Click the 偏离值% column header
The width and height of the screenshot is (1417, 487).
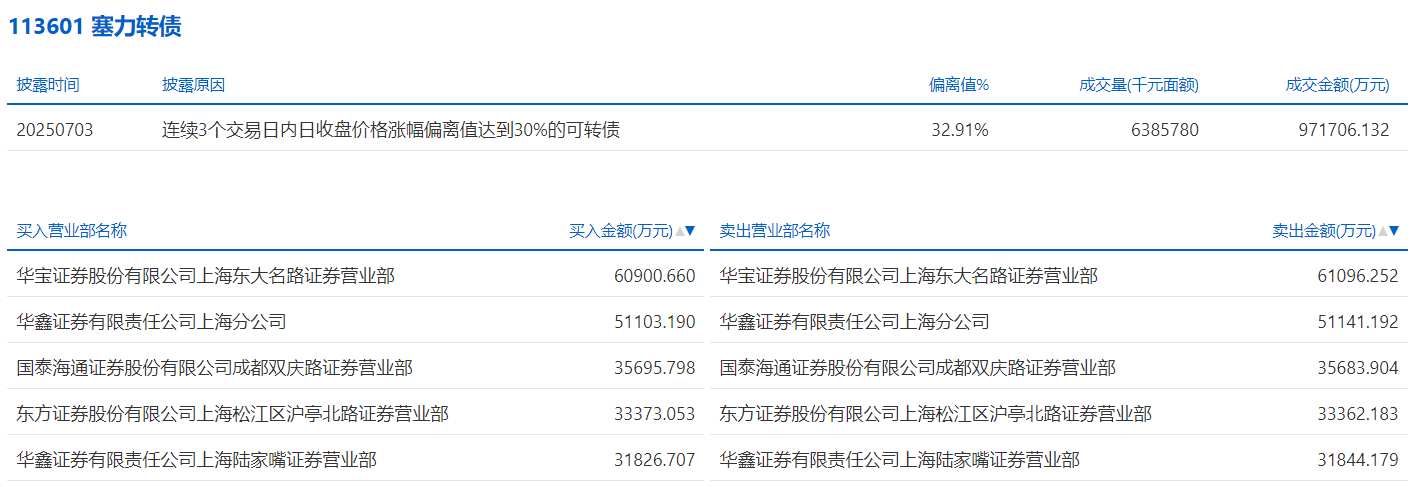(958, 85)
